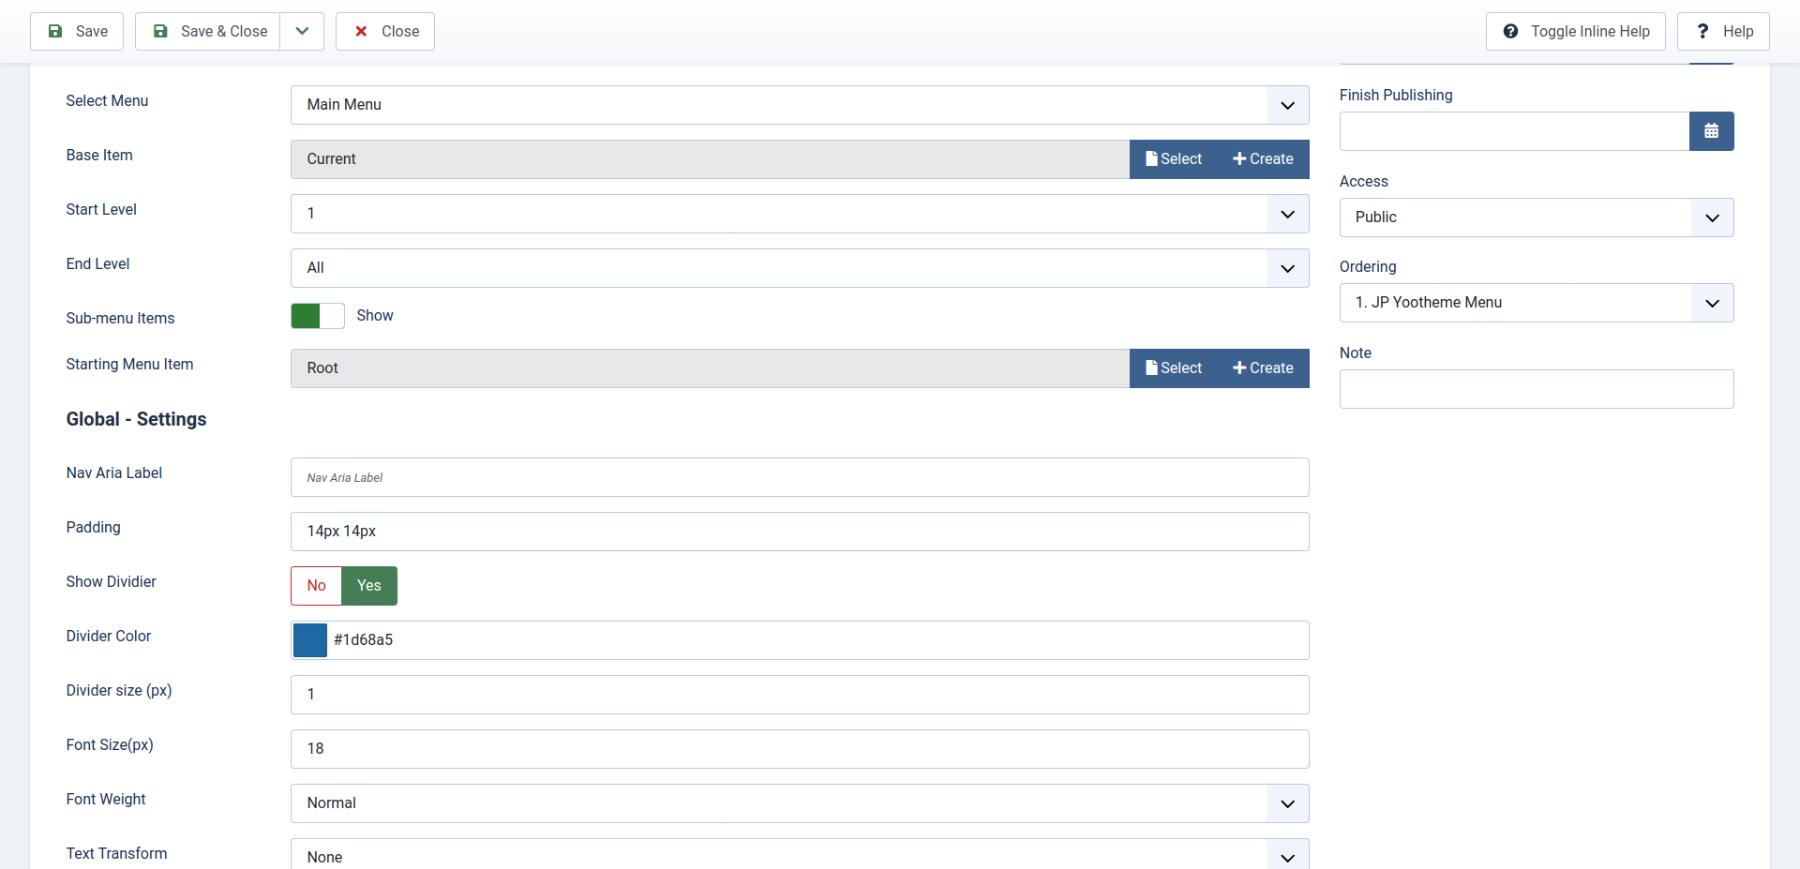Click the Close button in toolbar

coord(385,31)
